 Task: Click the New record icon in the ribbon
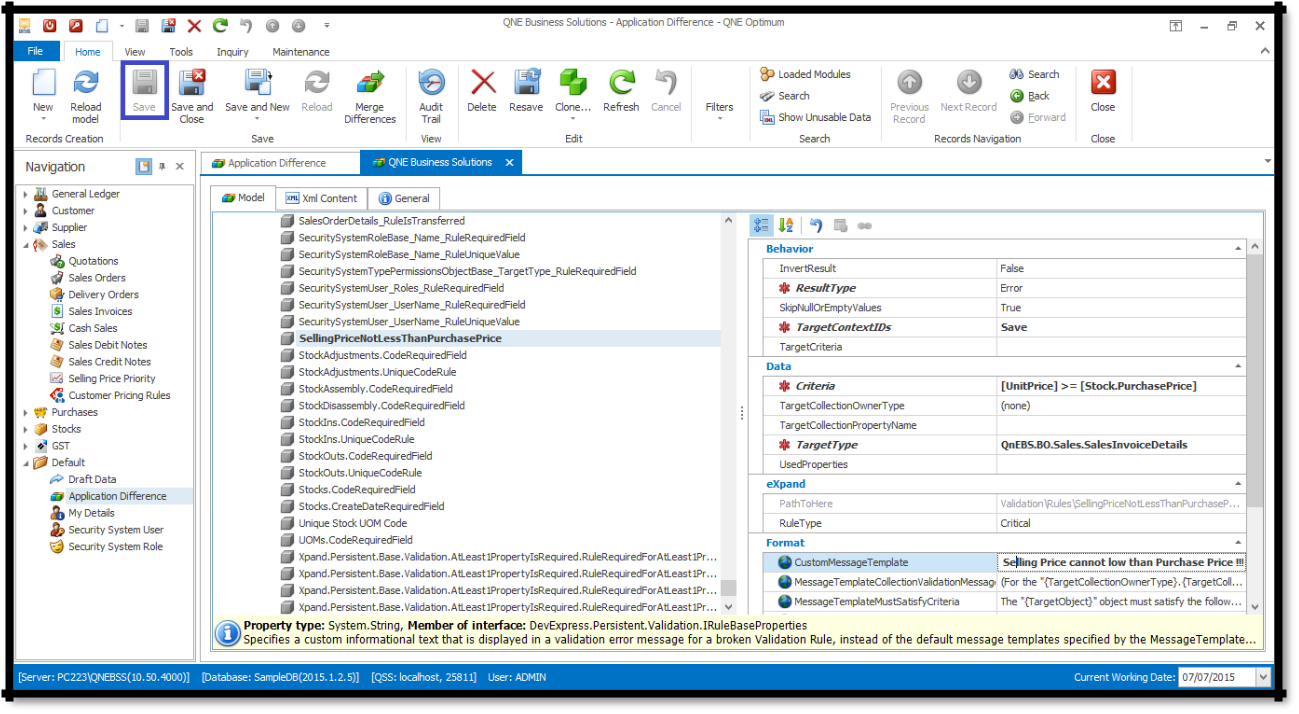click(x=43, y=82)
